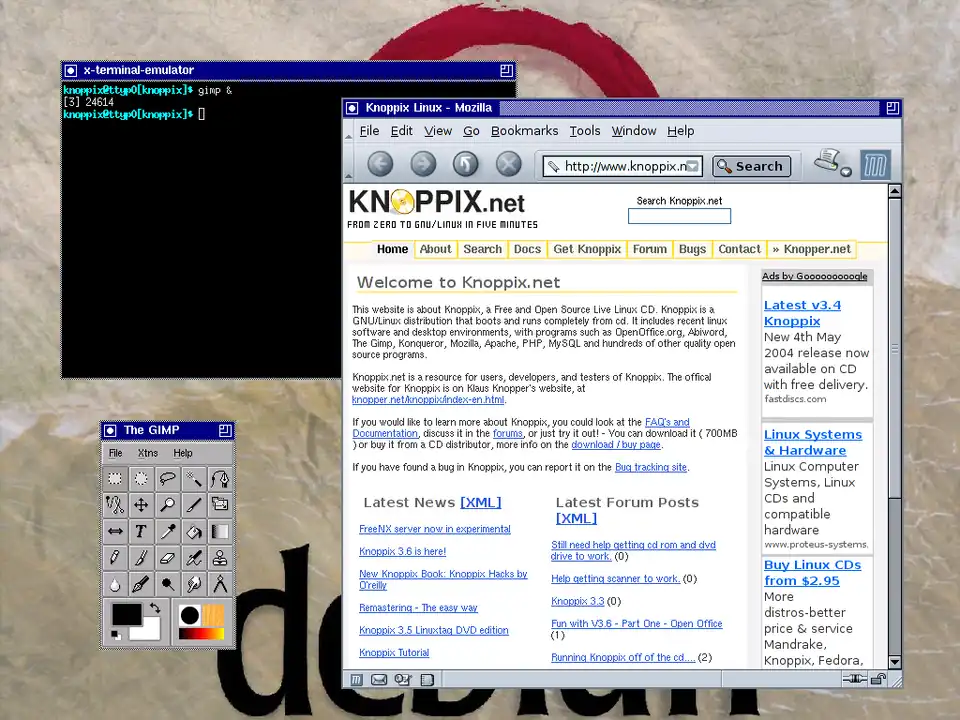This screenshot has height=720, width=960.
Task: Go to the Get Knoppix page tab
Action: click(587, 249)
